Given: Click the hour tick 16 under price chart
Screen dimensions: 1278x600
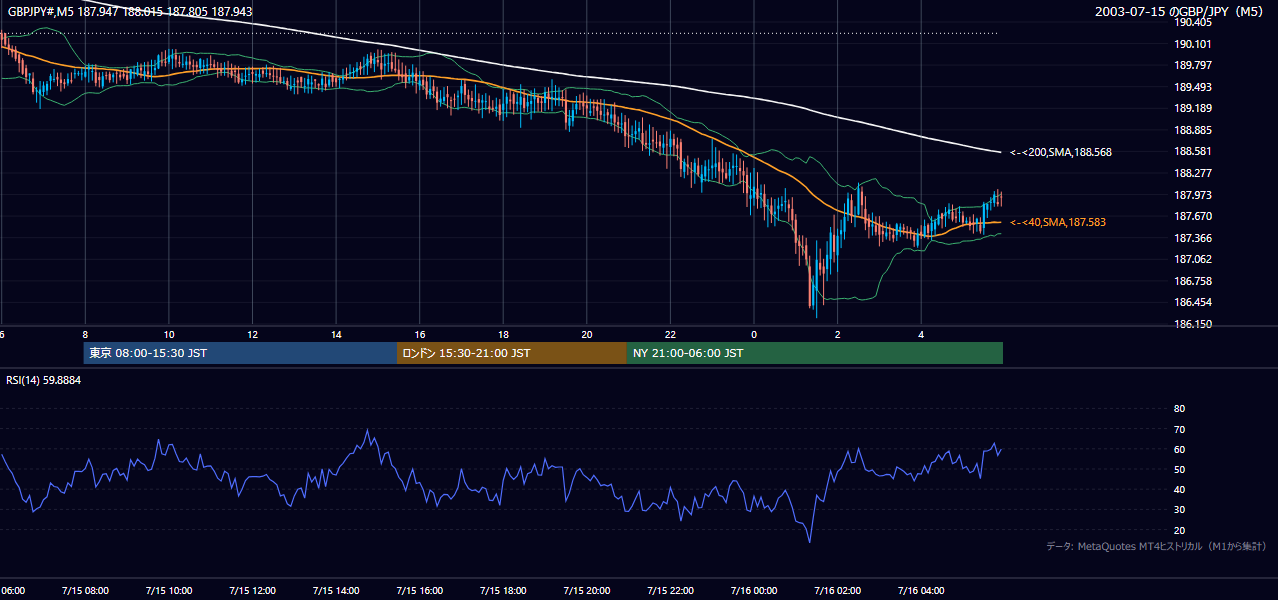Looking at the screenshot, I should [x=419, y=334].
